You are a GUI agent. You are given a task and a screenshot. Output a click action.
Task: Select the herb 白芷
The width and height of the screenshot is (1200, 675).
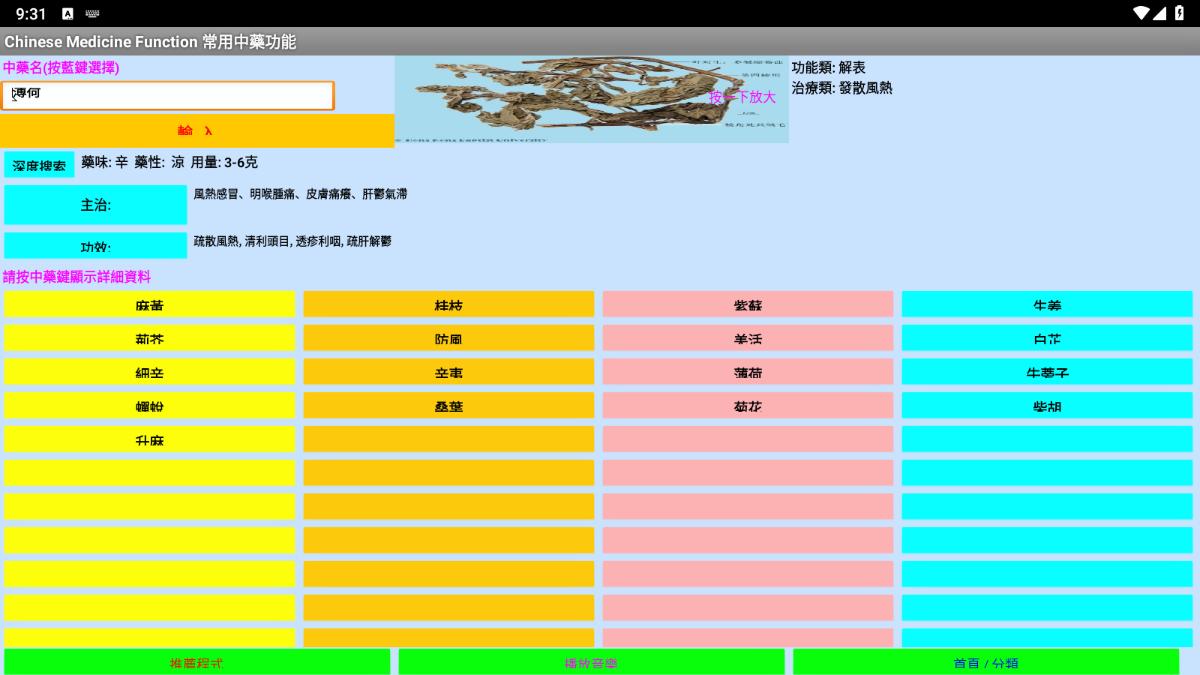point(1047,339)
